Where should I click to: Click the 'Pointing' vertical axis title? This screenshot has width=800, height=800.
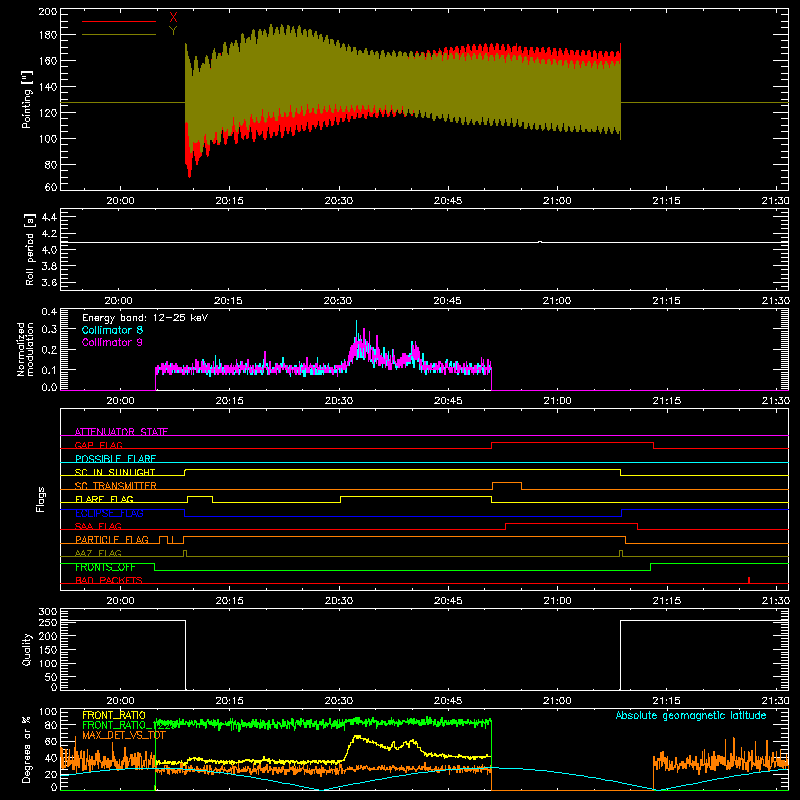coord(27,99)
